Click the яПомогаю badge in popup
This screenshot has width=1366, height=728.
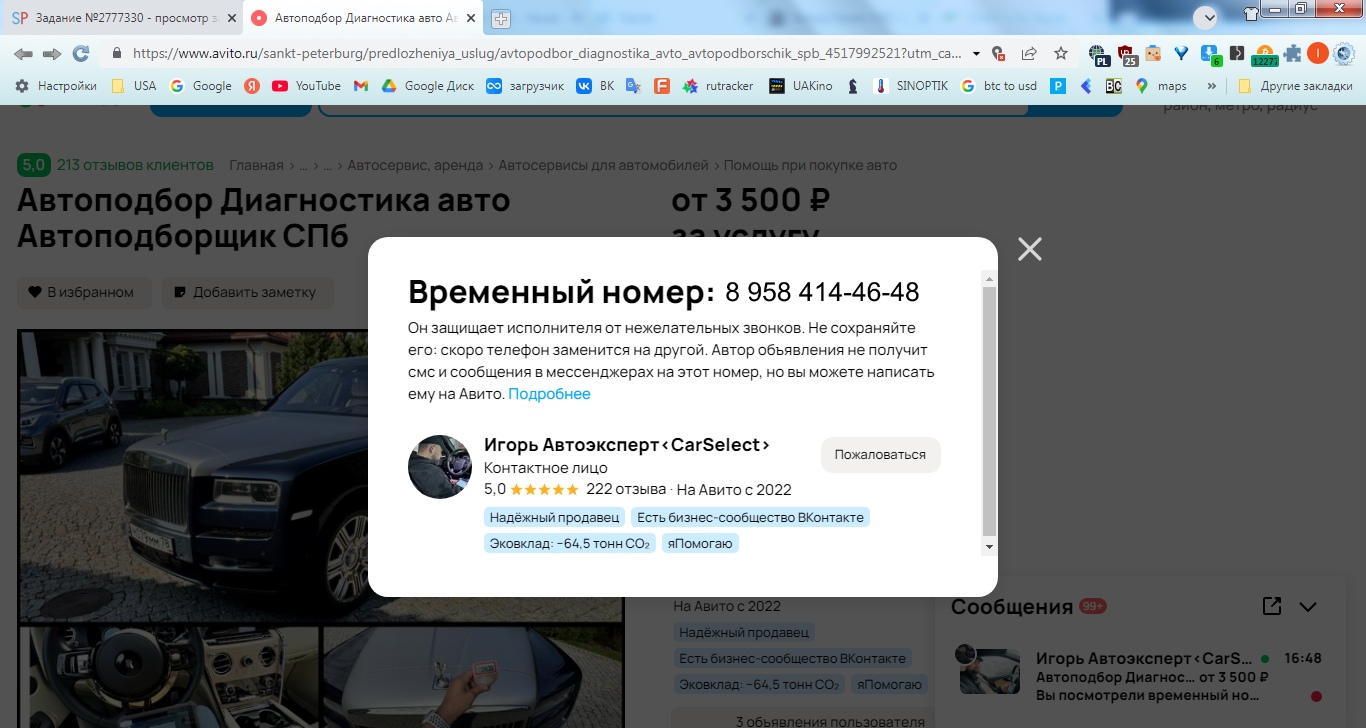(700, 544)
